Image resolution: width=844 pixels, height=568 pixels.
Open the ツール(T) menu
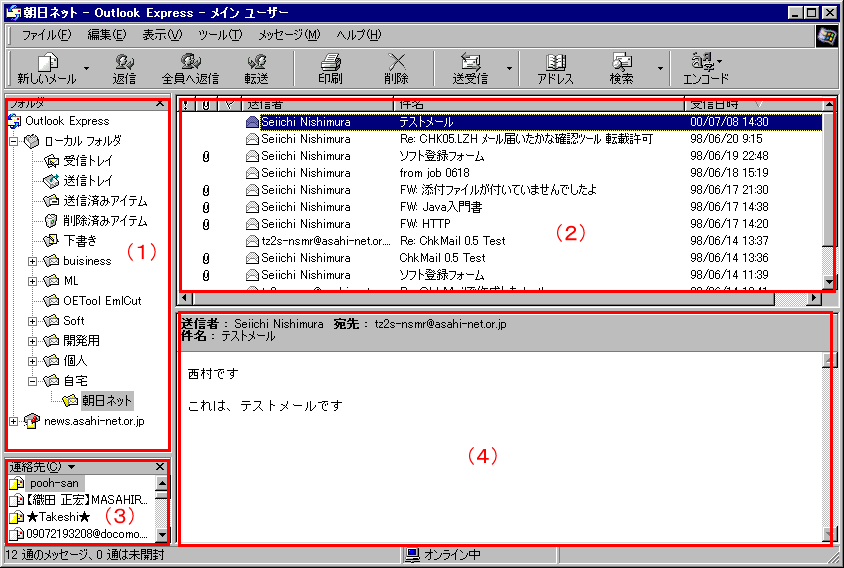click(x=219, y=35)
